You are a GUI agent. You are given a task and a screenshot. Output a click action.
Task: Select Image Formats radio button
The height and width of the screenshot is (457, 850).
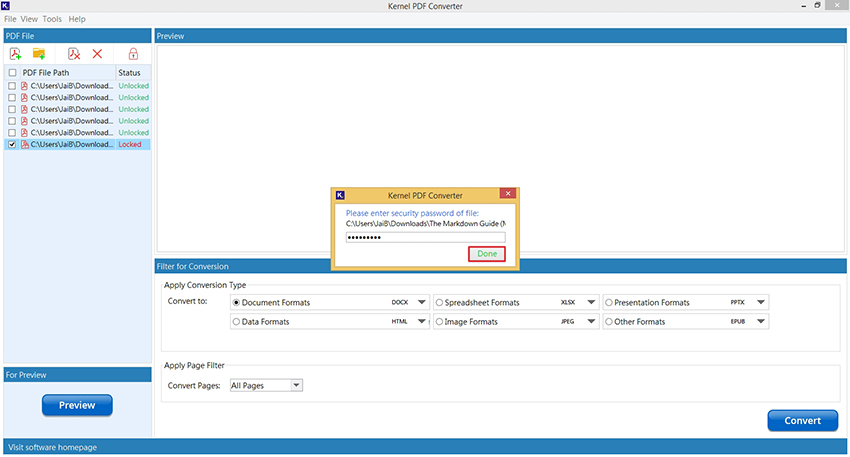pyautogui.click(x=440, y=321)
